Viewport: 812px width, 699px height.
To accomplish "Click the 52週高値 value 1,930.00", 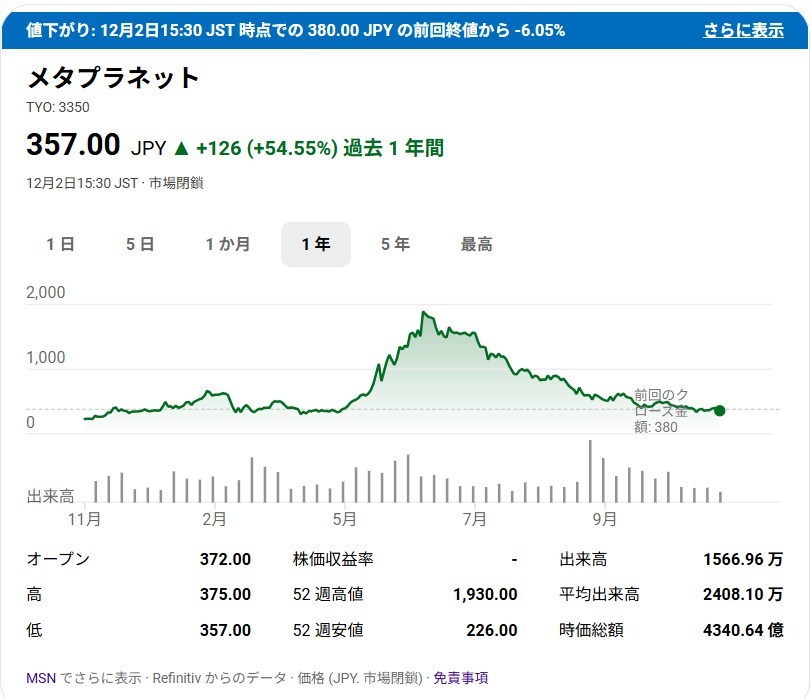I will tap(485, 594).
